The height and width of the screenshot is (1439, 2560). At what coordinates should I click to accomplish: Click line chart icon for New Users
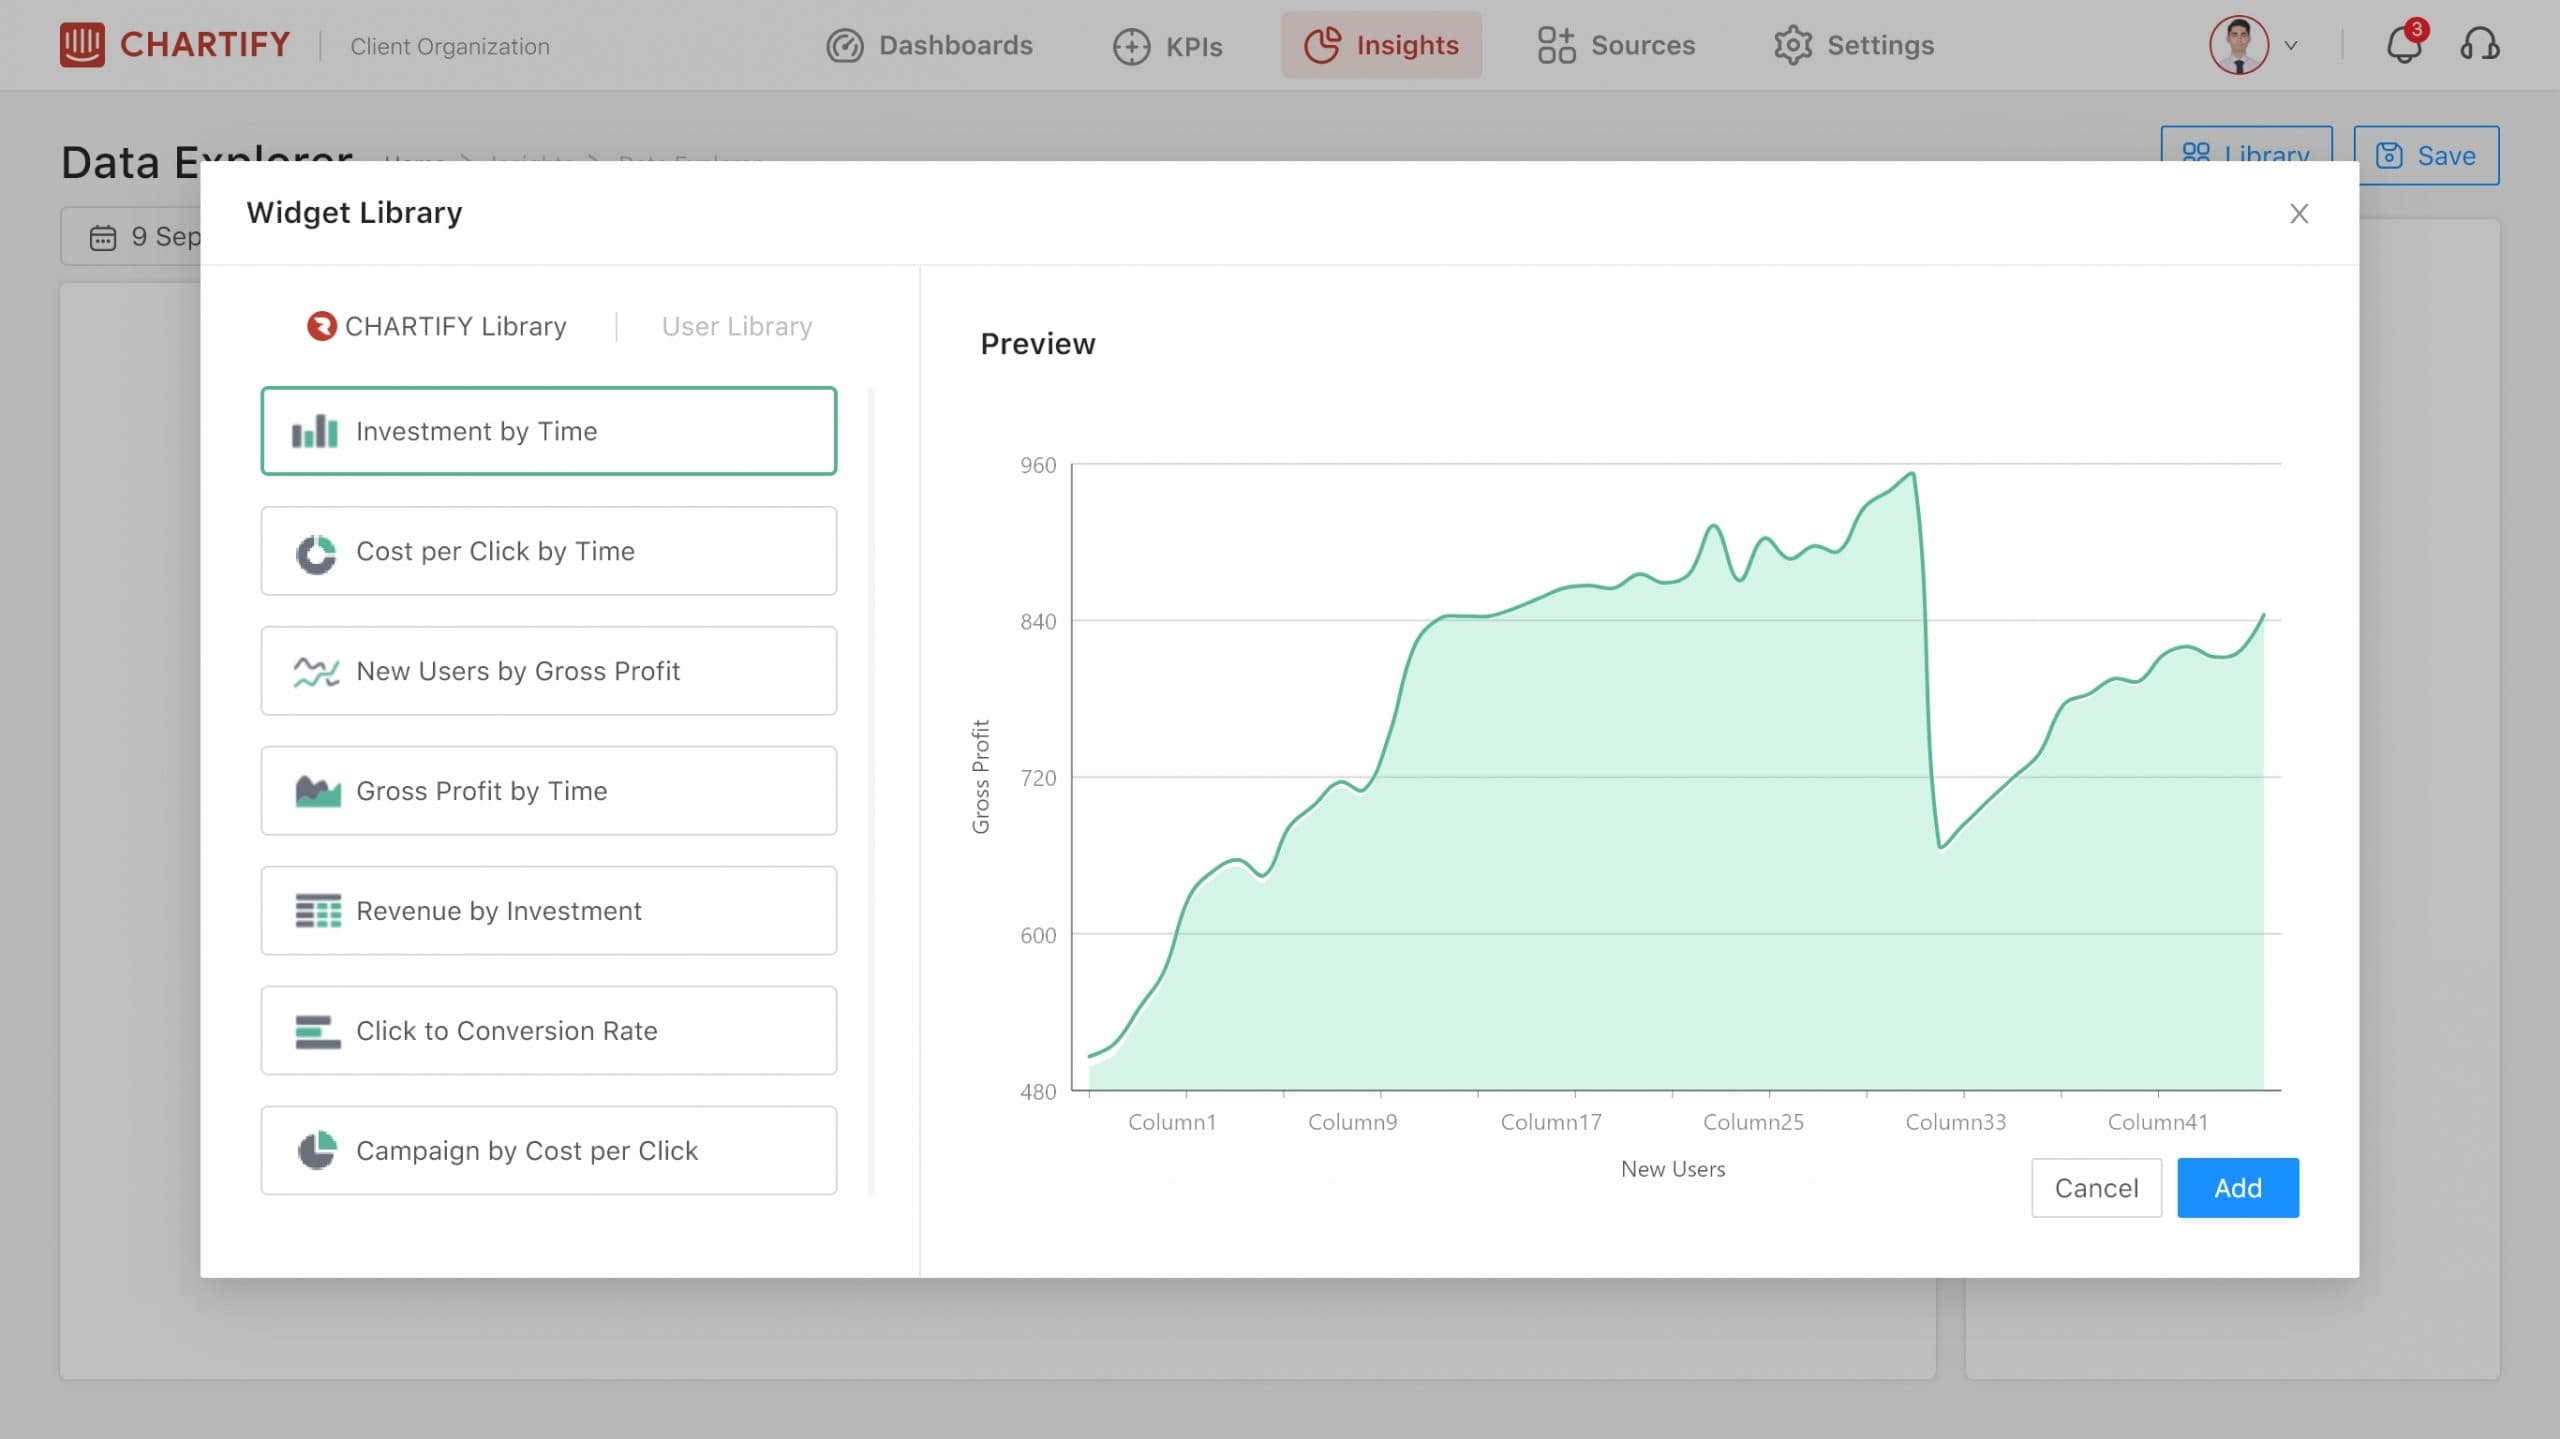click(316, 672)
